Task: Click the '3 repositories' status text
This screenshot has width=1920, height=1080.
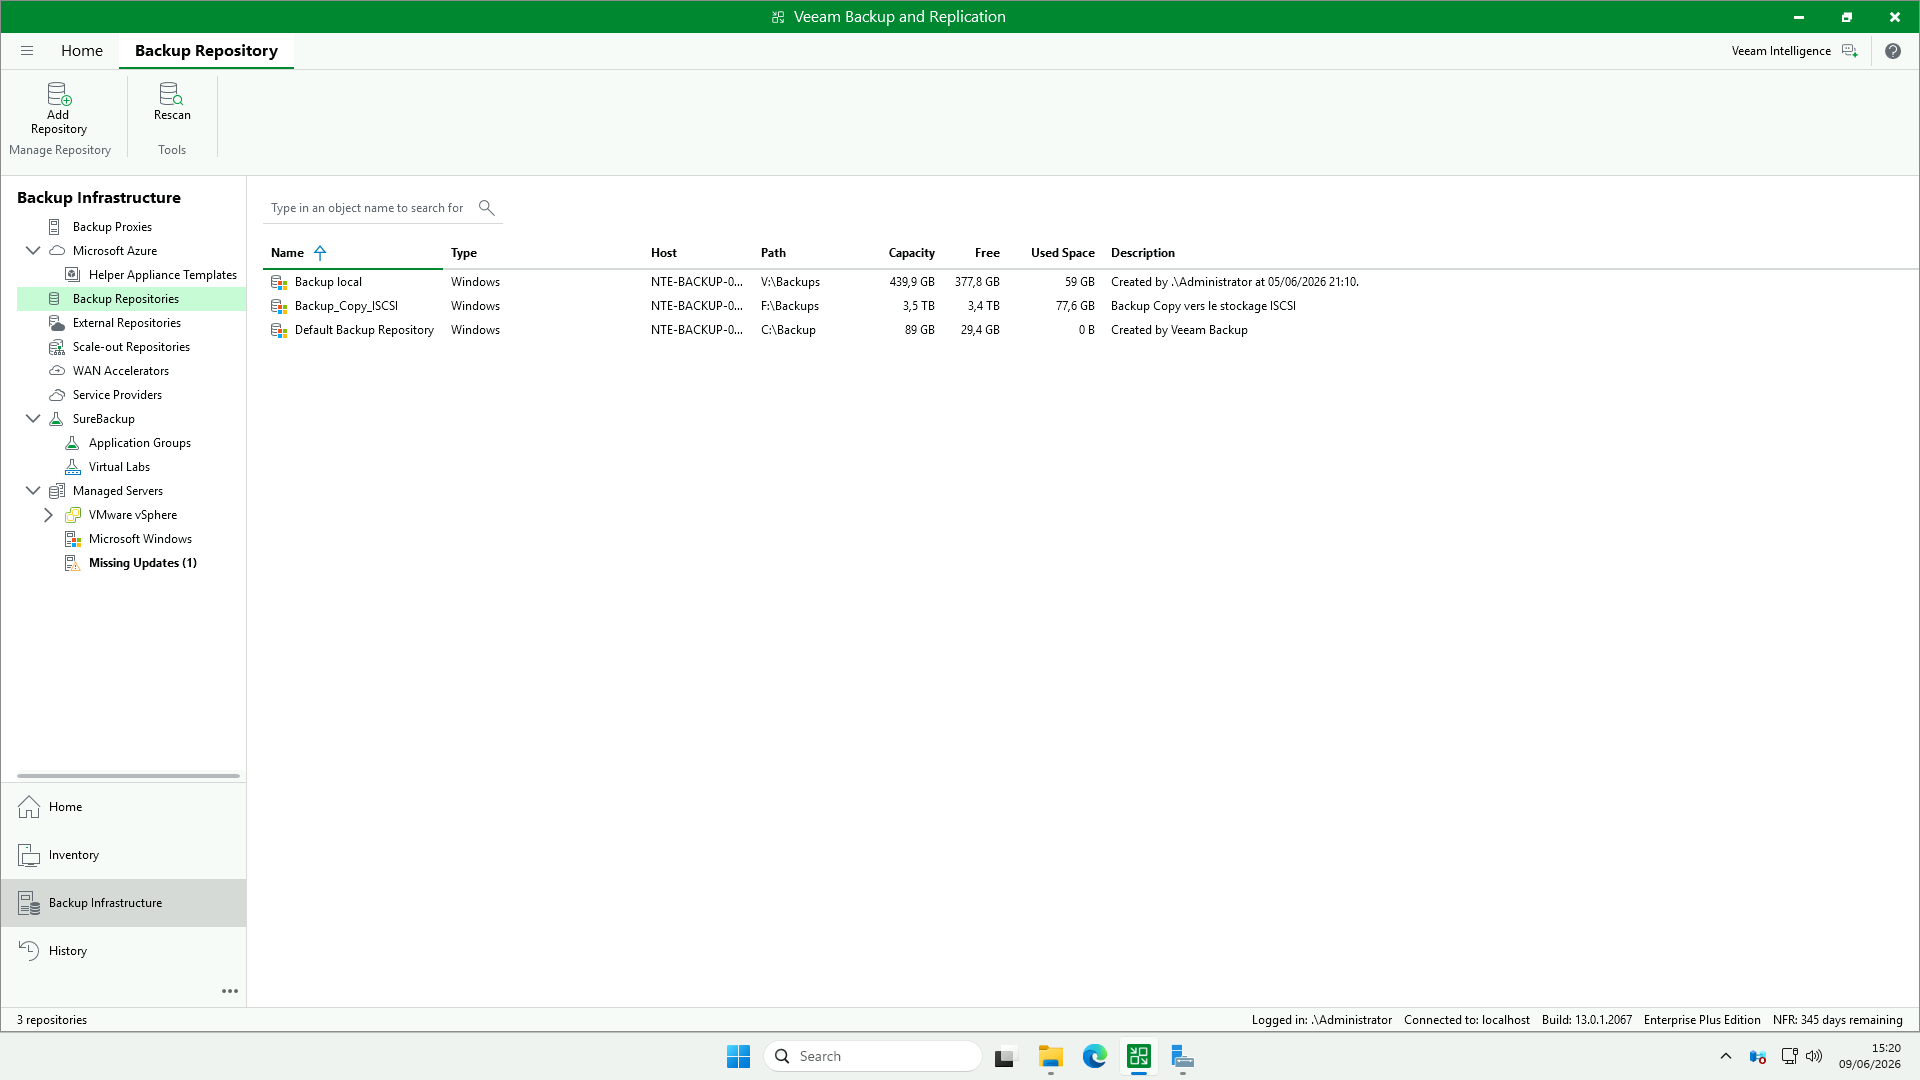Action: pos(52,1020)
